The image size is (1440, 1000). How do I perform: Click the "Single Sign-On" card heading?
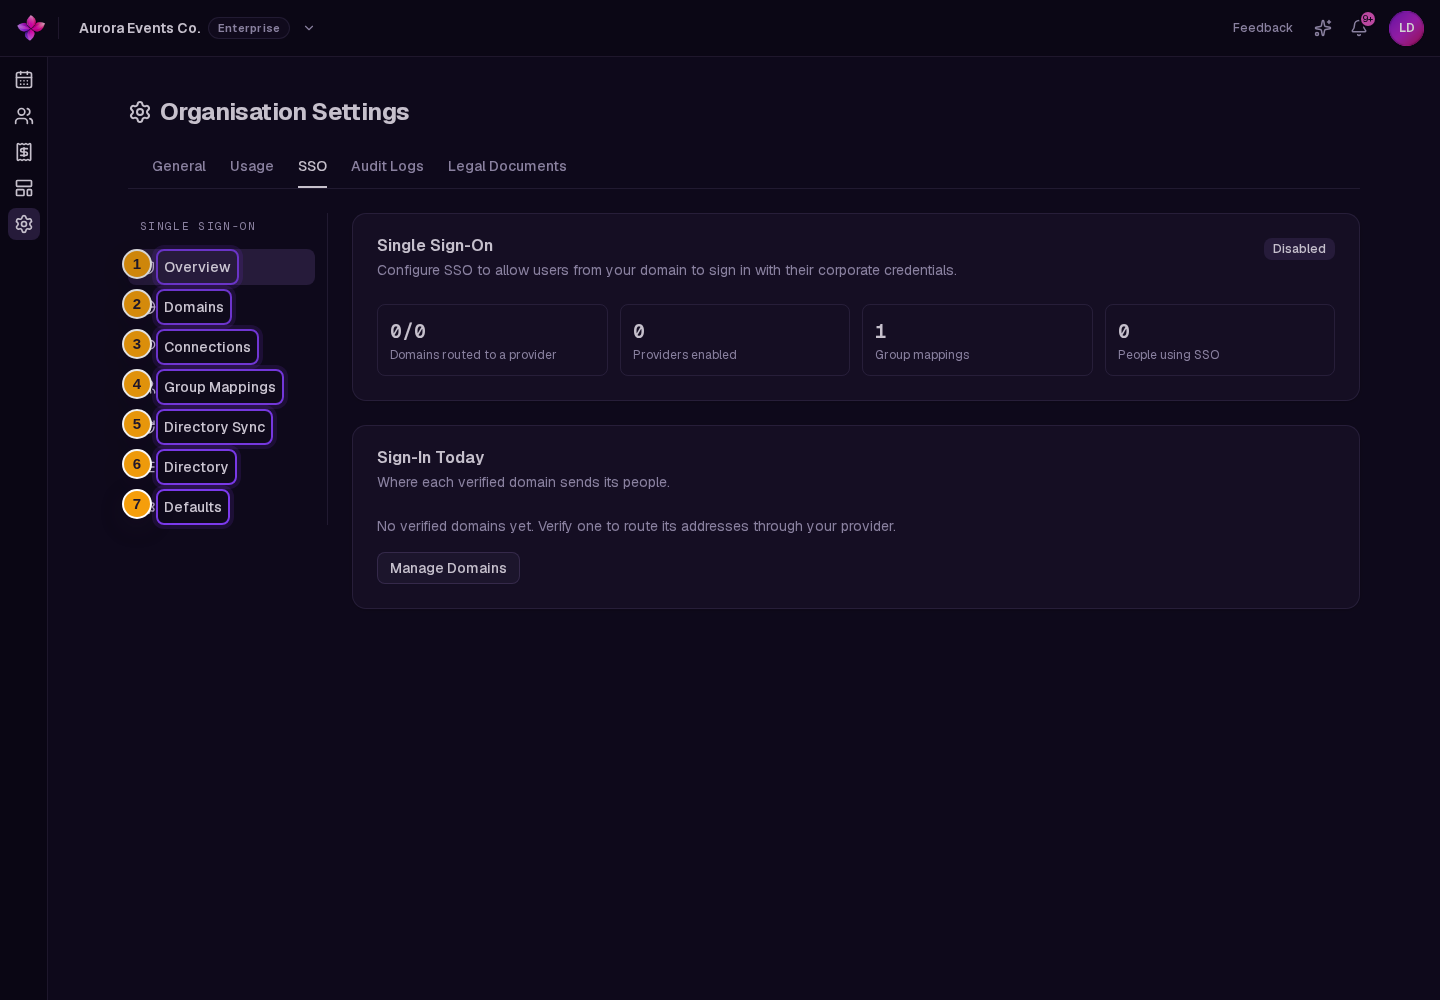point(435,245)
